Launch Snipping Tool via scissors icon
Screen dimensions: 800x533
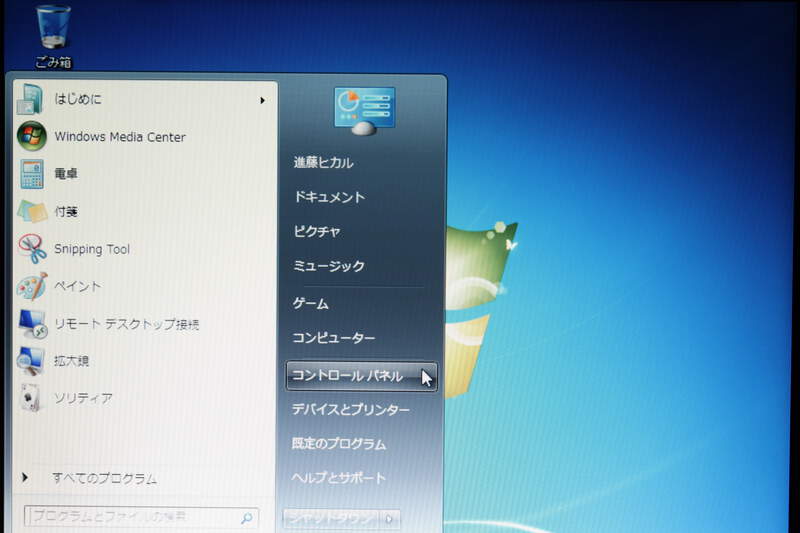(x=32, y=248)
